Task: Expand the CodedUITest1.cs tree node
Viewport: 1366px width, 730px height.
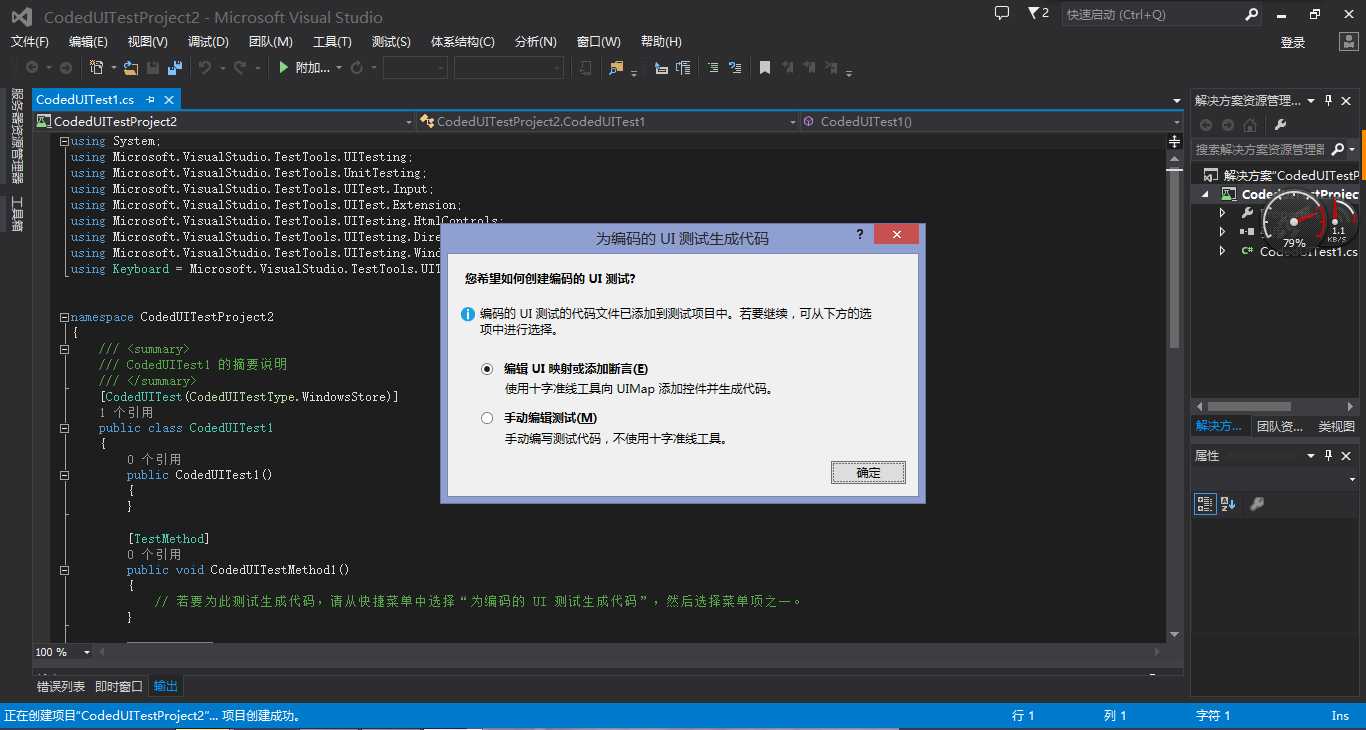Action: pos(1222,251)
